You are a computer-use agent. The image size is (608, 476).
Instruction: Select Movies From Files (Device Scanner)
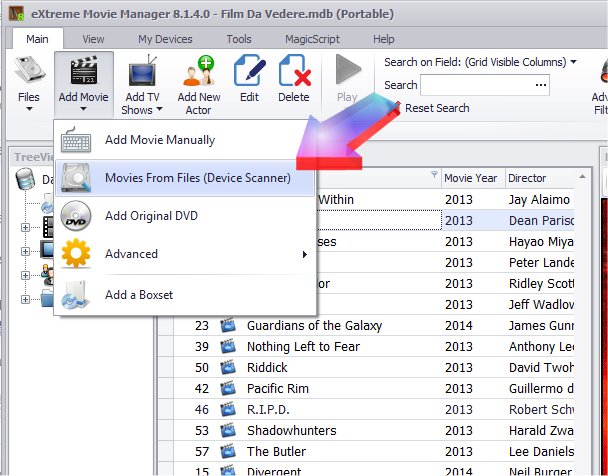pos(197,178)
